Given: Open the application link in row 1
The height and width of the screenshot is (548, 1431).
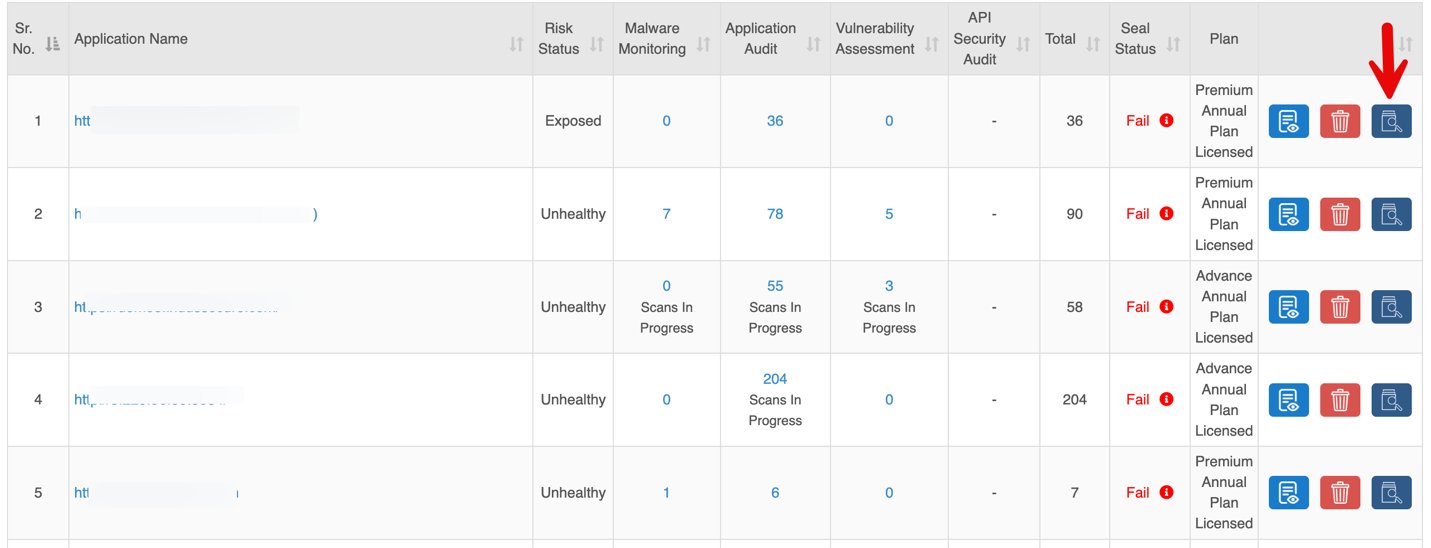Looking at the screenshot, I should click(x=83, y=121).
